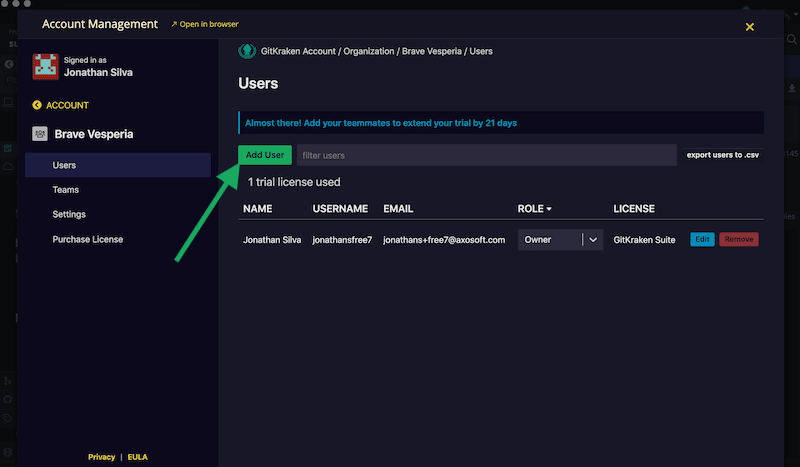Click the GitKraken logo in the breadcrumb

point(245,51)
